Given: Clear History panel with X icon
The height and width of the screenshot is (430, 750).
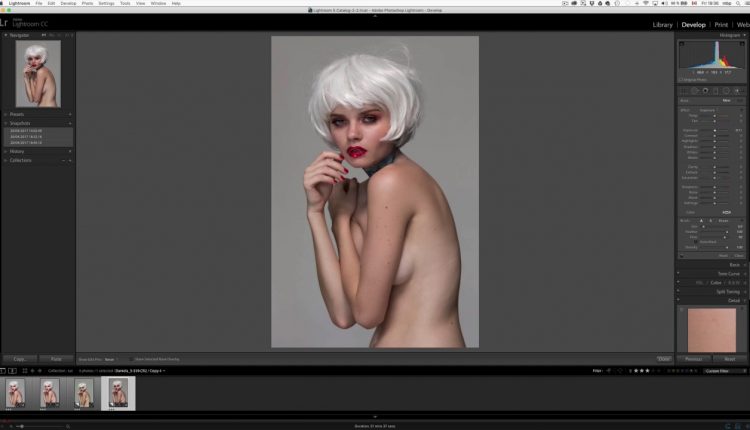Looking at the screenshot, I should click(70, 151).
